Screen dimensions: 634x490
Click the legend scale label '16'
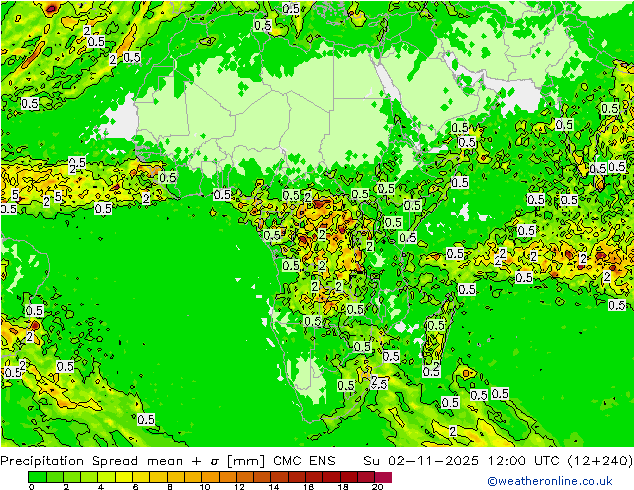(x=309, y=487)
